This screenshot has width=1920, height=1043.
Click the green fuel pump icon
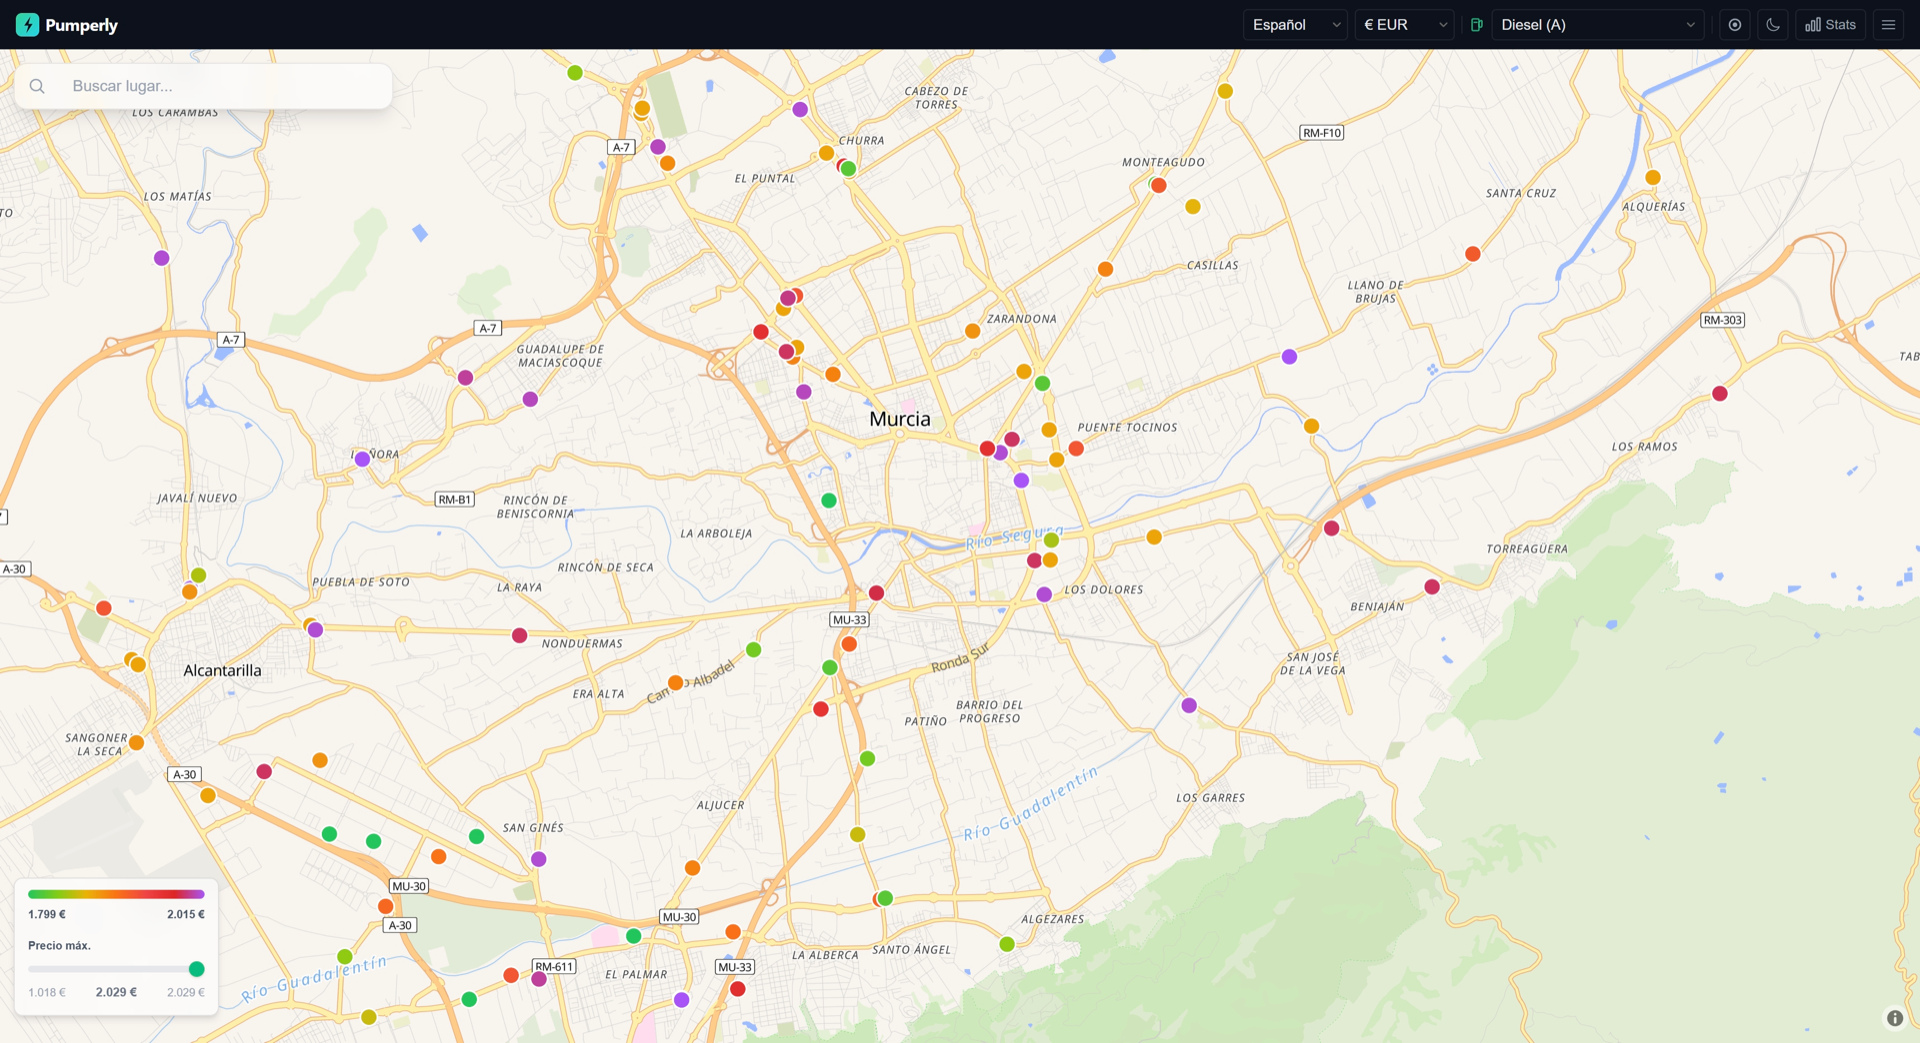point(1476,25)
